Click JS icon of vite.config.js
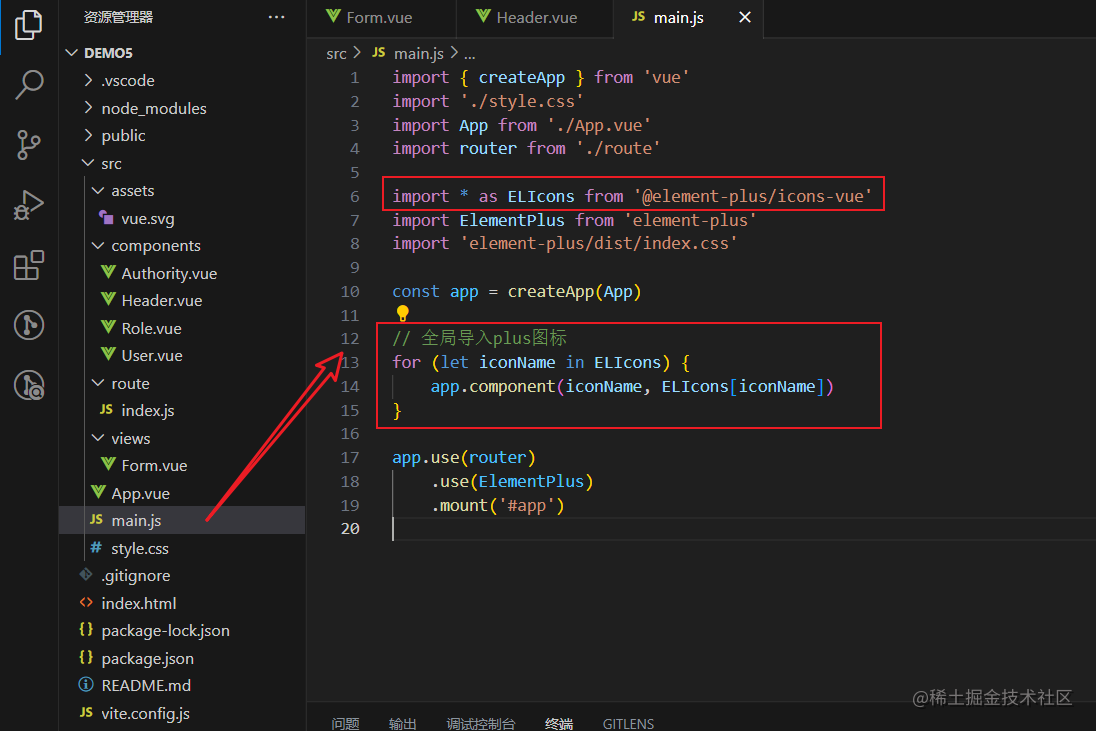The height and width of the screenshot is (731, 1096). point(86,712)
